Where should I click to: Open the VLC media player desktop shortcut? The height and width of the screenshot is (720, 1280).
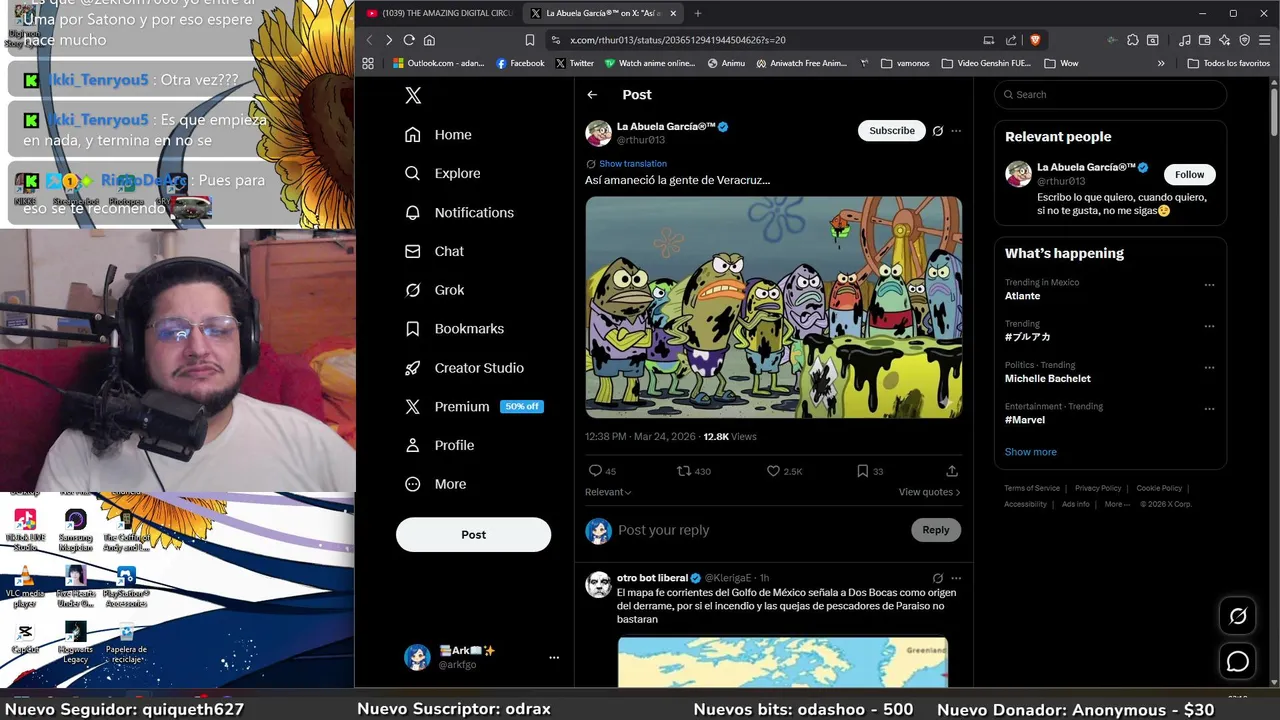25,588
